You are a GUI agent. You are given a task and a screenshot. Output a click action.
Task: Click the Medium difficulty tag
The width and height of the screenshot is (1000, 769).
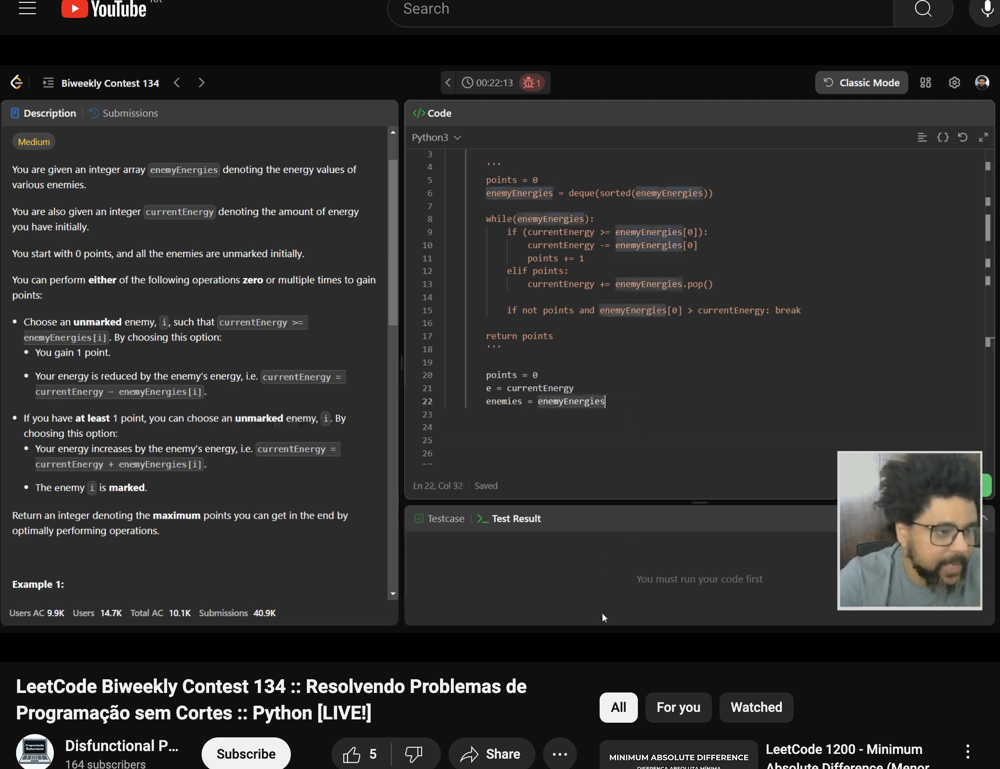click(x=34, y=142)
